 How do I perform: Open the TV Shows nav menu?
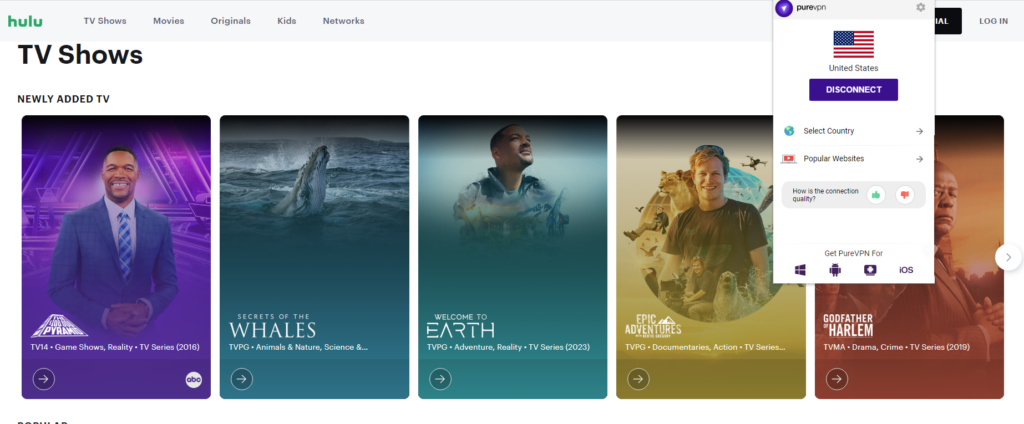coord(104,21)
